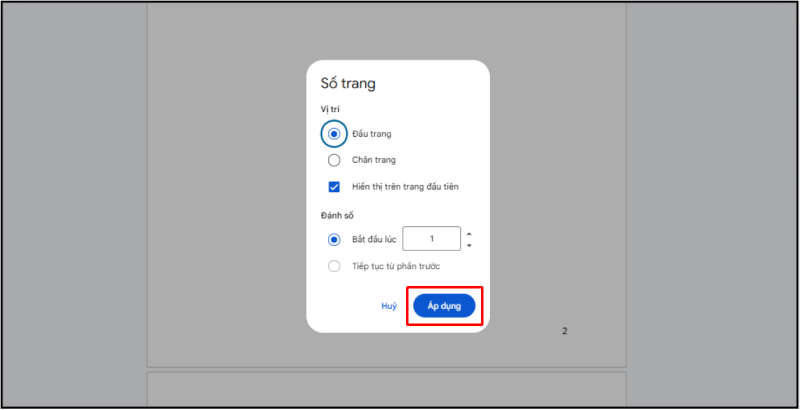Click the page number "2" on the document
800x410 pixels.
[x=564, y=331]
